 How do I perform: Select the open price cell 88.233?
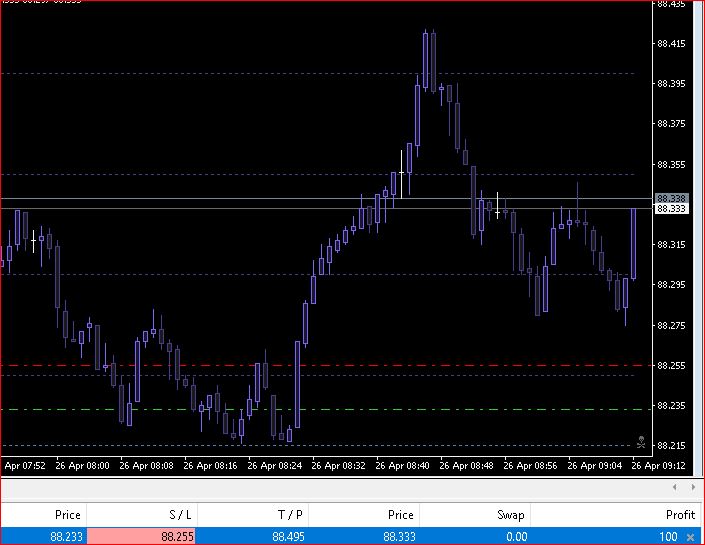(x=67, y=537)
